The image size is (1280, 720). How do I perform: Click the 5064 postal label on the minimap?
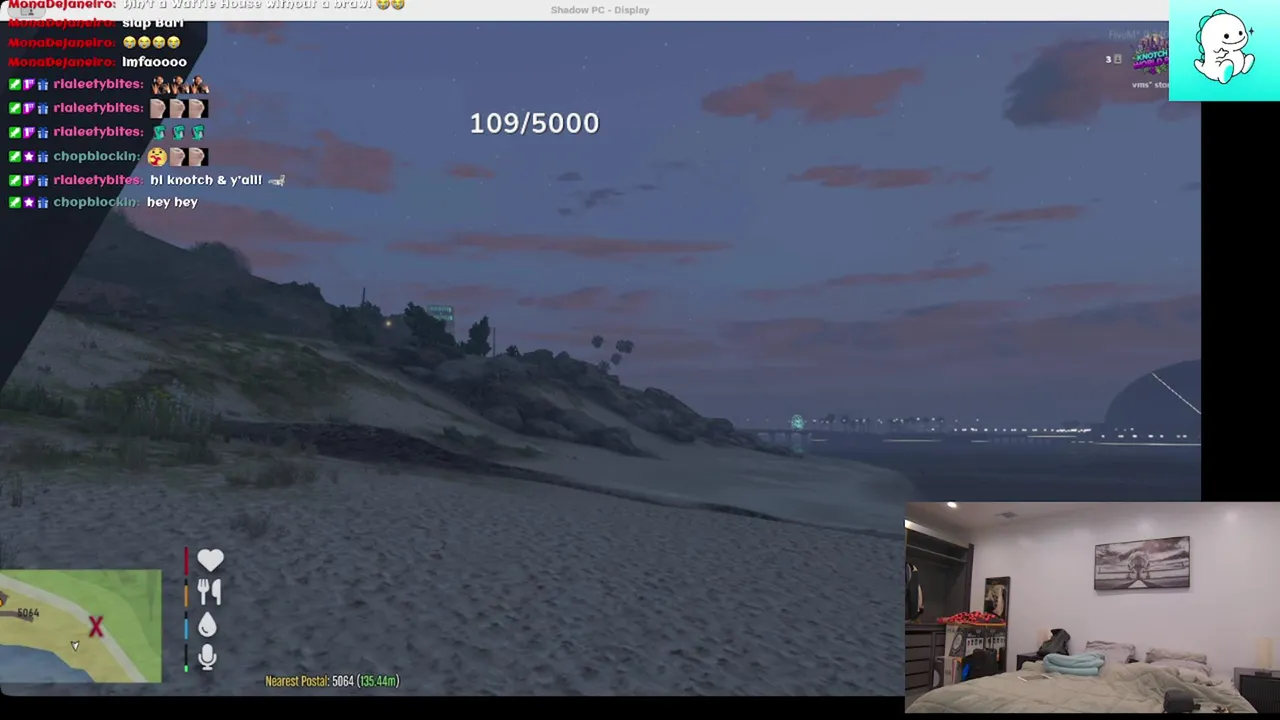(x=28, y=613)
